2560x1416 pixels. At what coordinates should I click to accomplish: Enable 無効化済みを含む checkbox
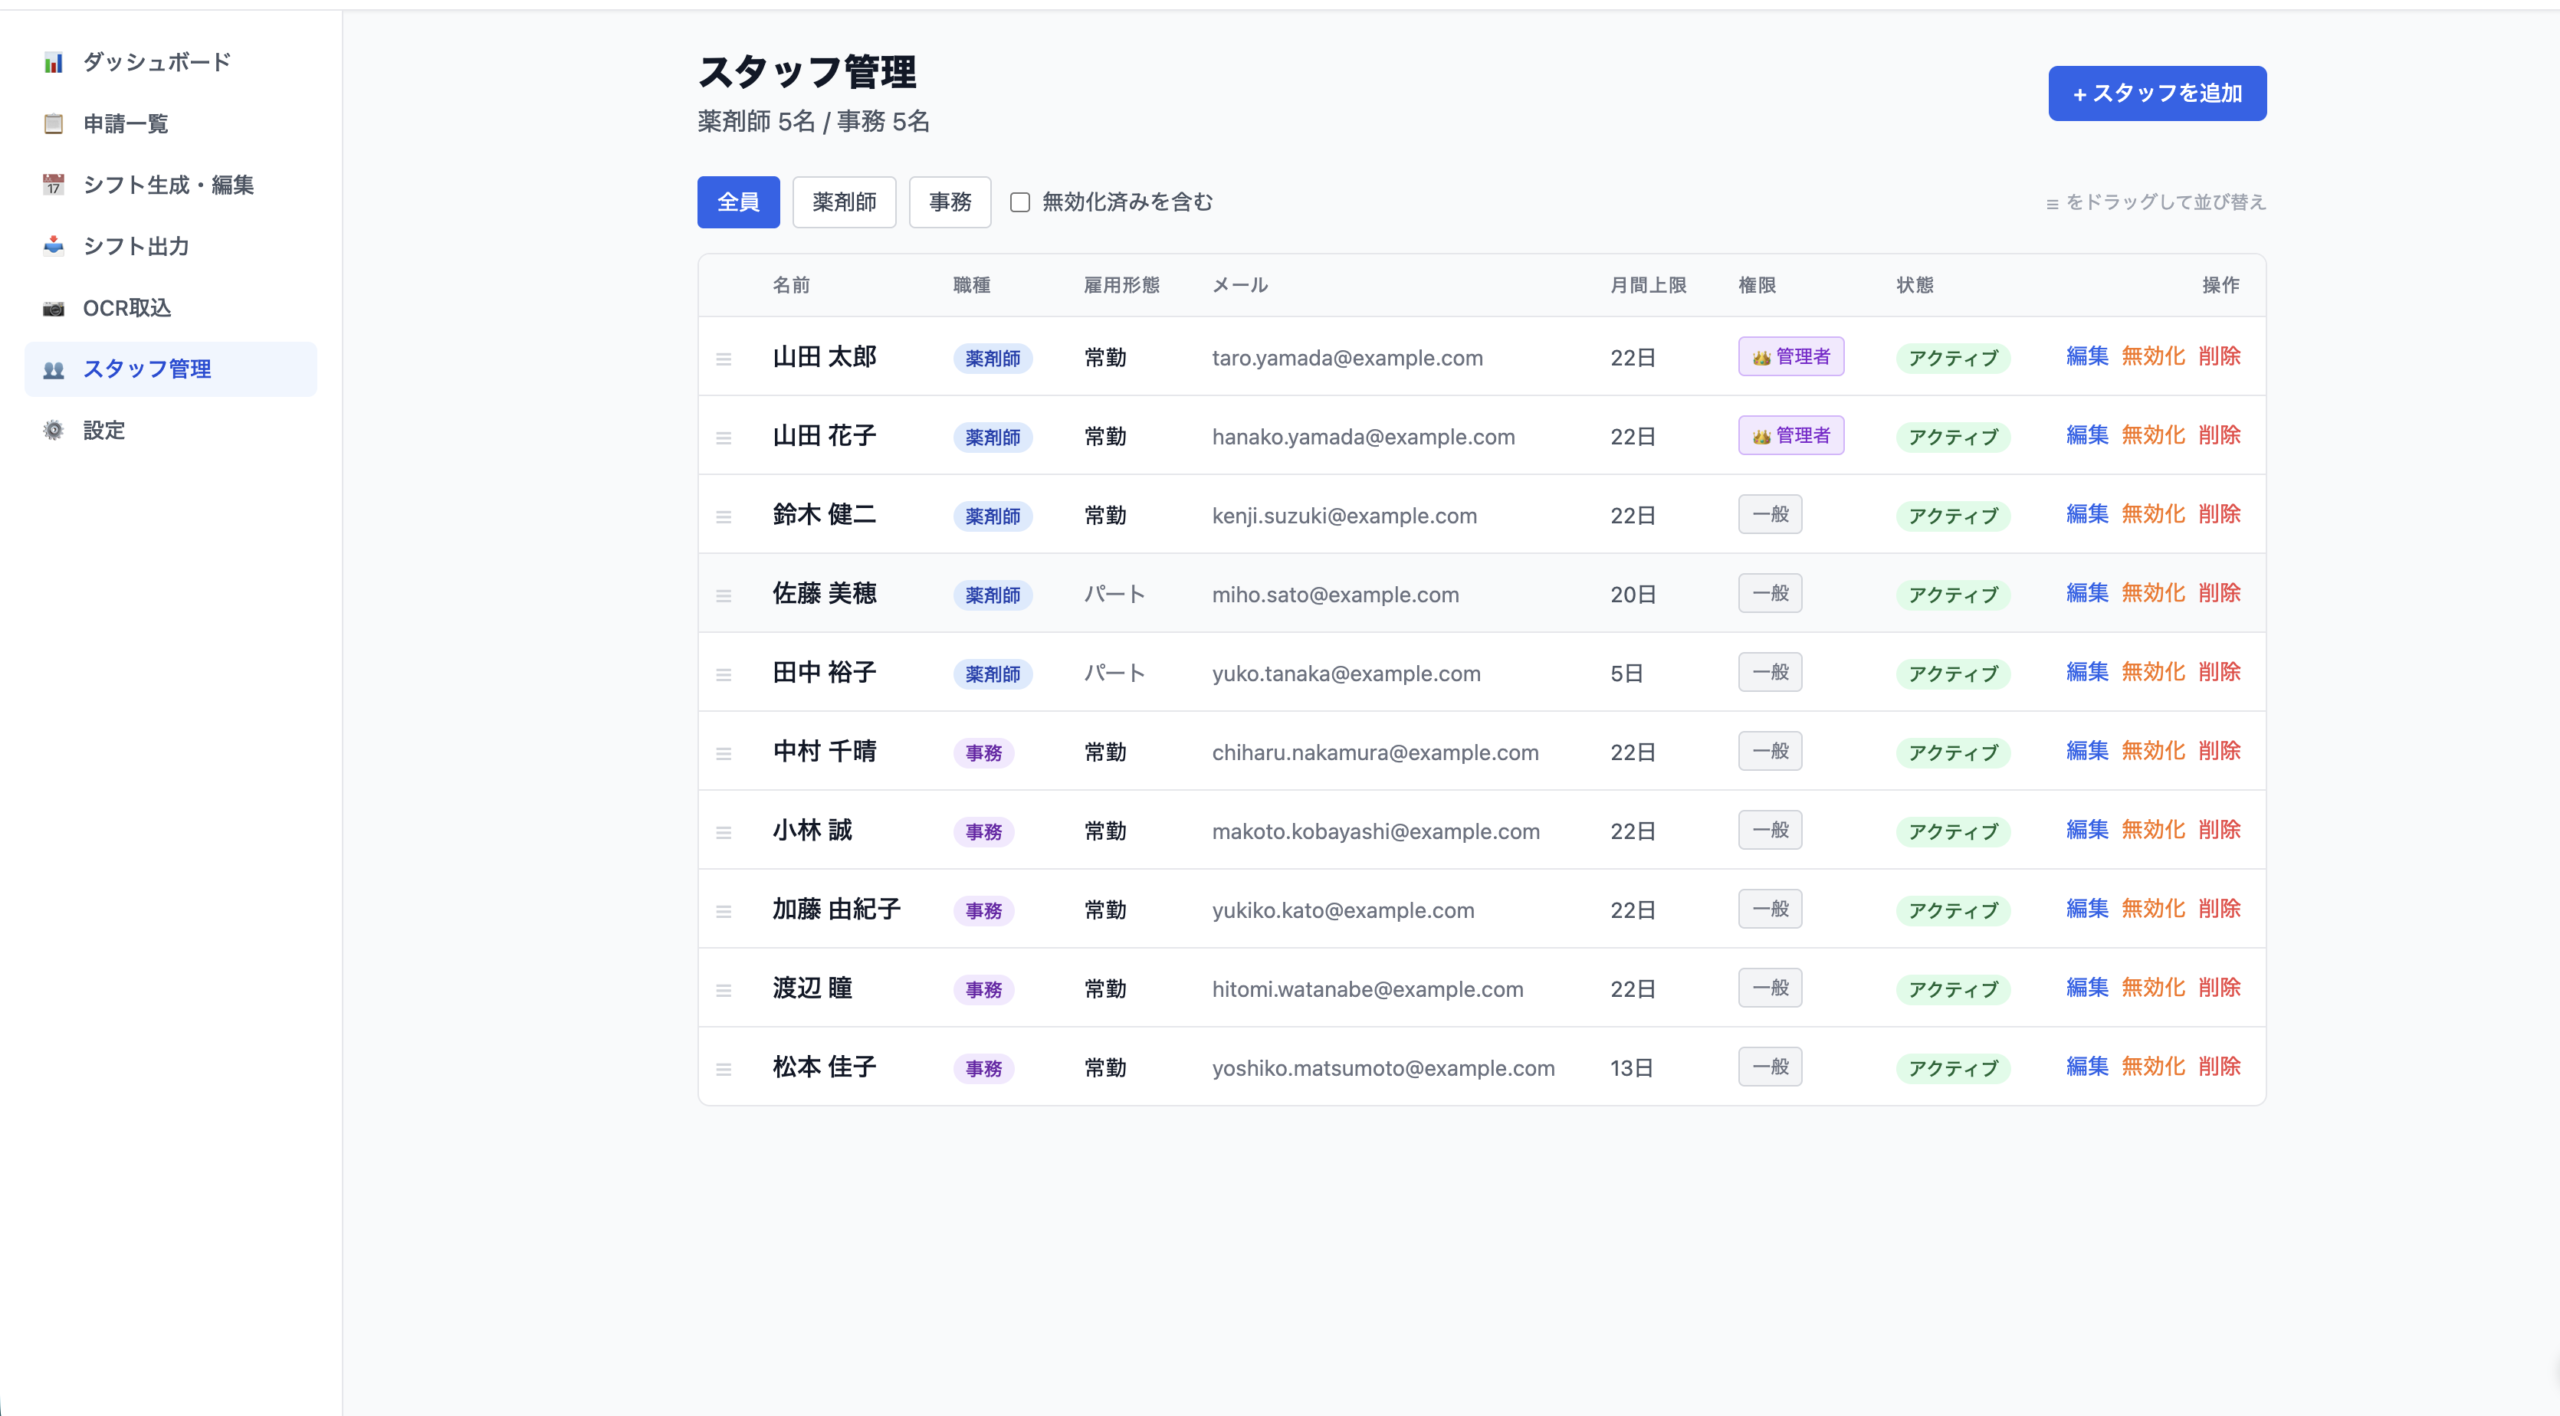(x=1020, y=202)
